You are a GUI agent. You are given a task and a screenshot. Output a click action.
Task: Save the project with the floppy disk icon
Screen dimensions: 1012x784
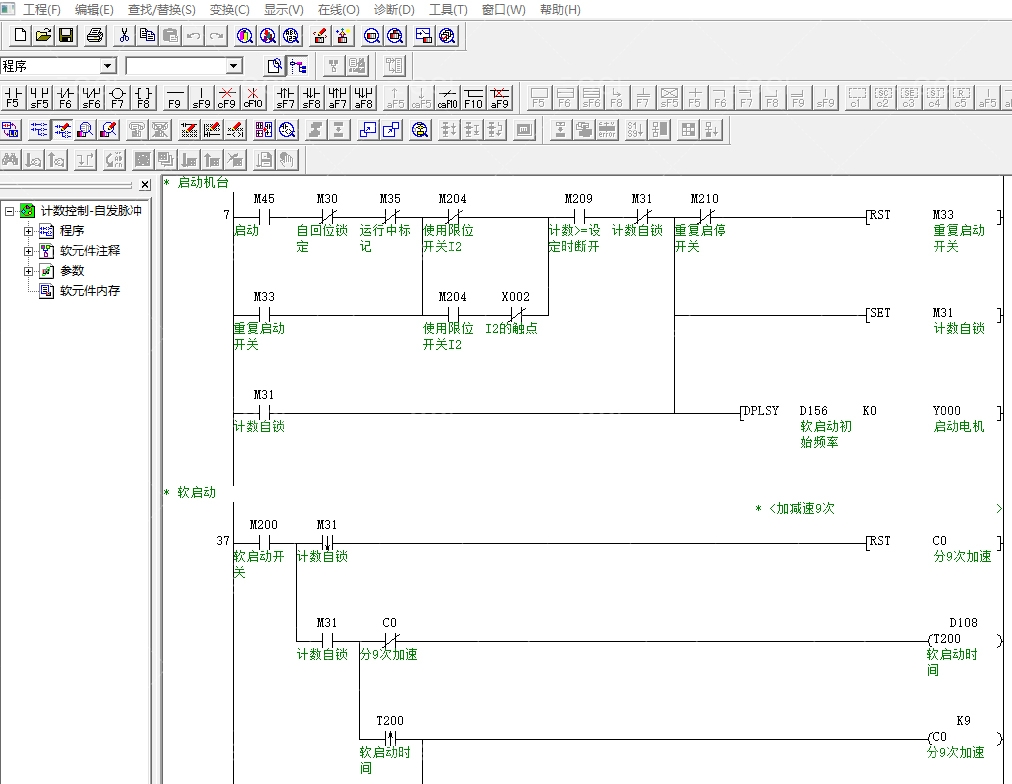[66, 36]
